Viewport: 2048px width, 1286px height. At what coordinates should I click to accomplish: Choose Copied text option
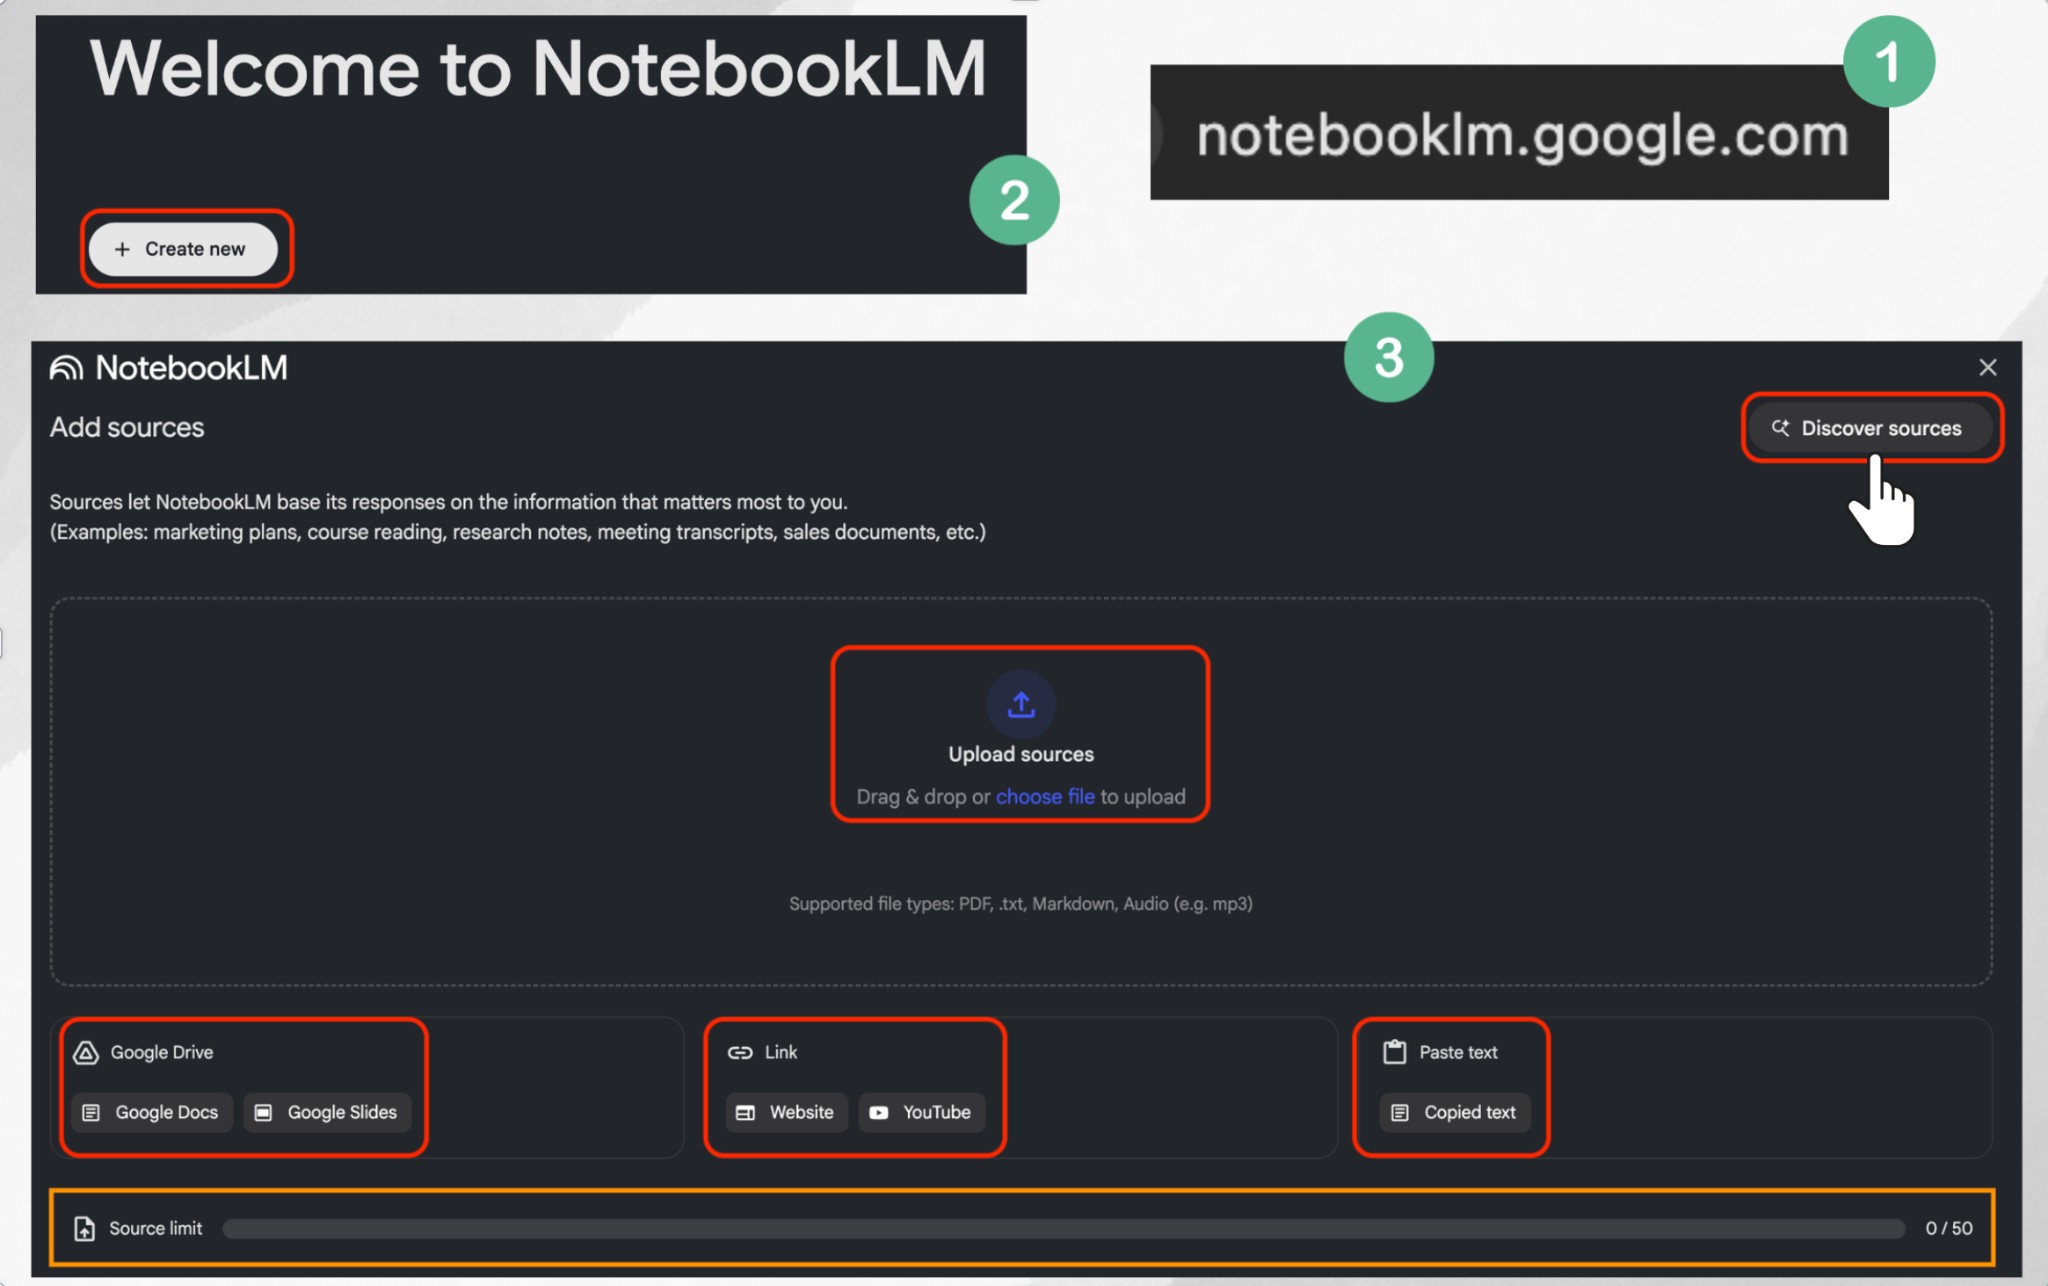pyautogui.click(x=1455, y=1112)
